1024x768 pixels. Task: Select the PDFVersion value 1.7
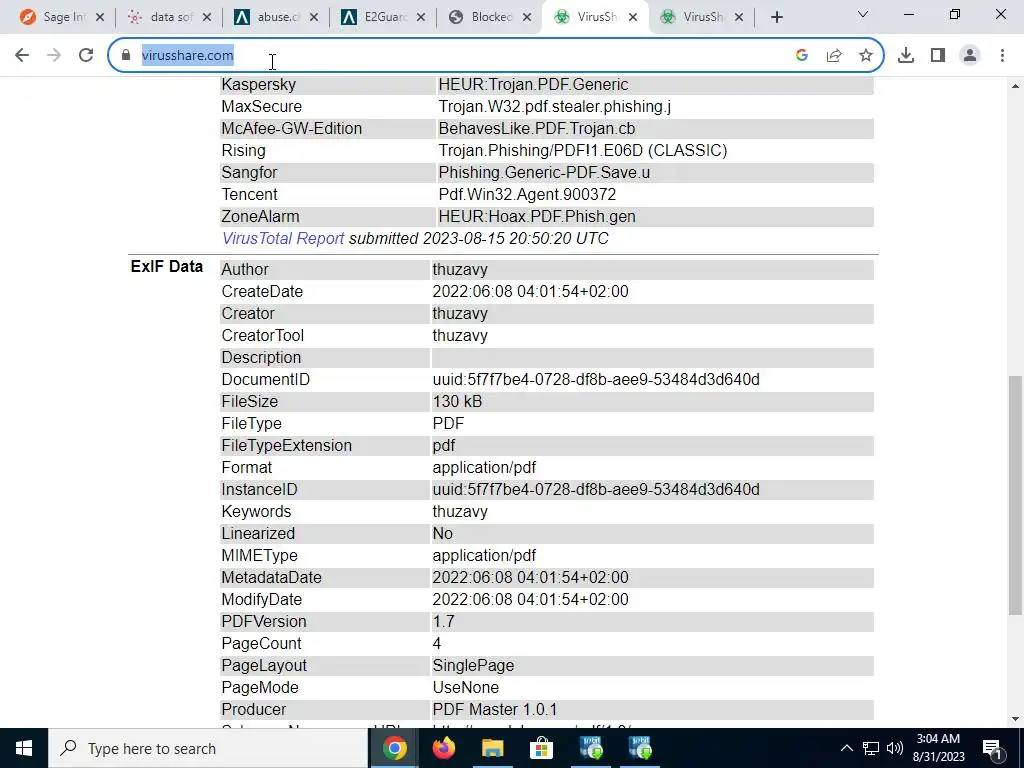(x=443, y=622)
